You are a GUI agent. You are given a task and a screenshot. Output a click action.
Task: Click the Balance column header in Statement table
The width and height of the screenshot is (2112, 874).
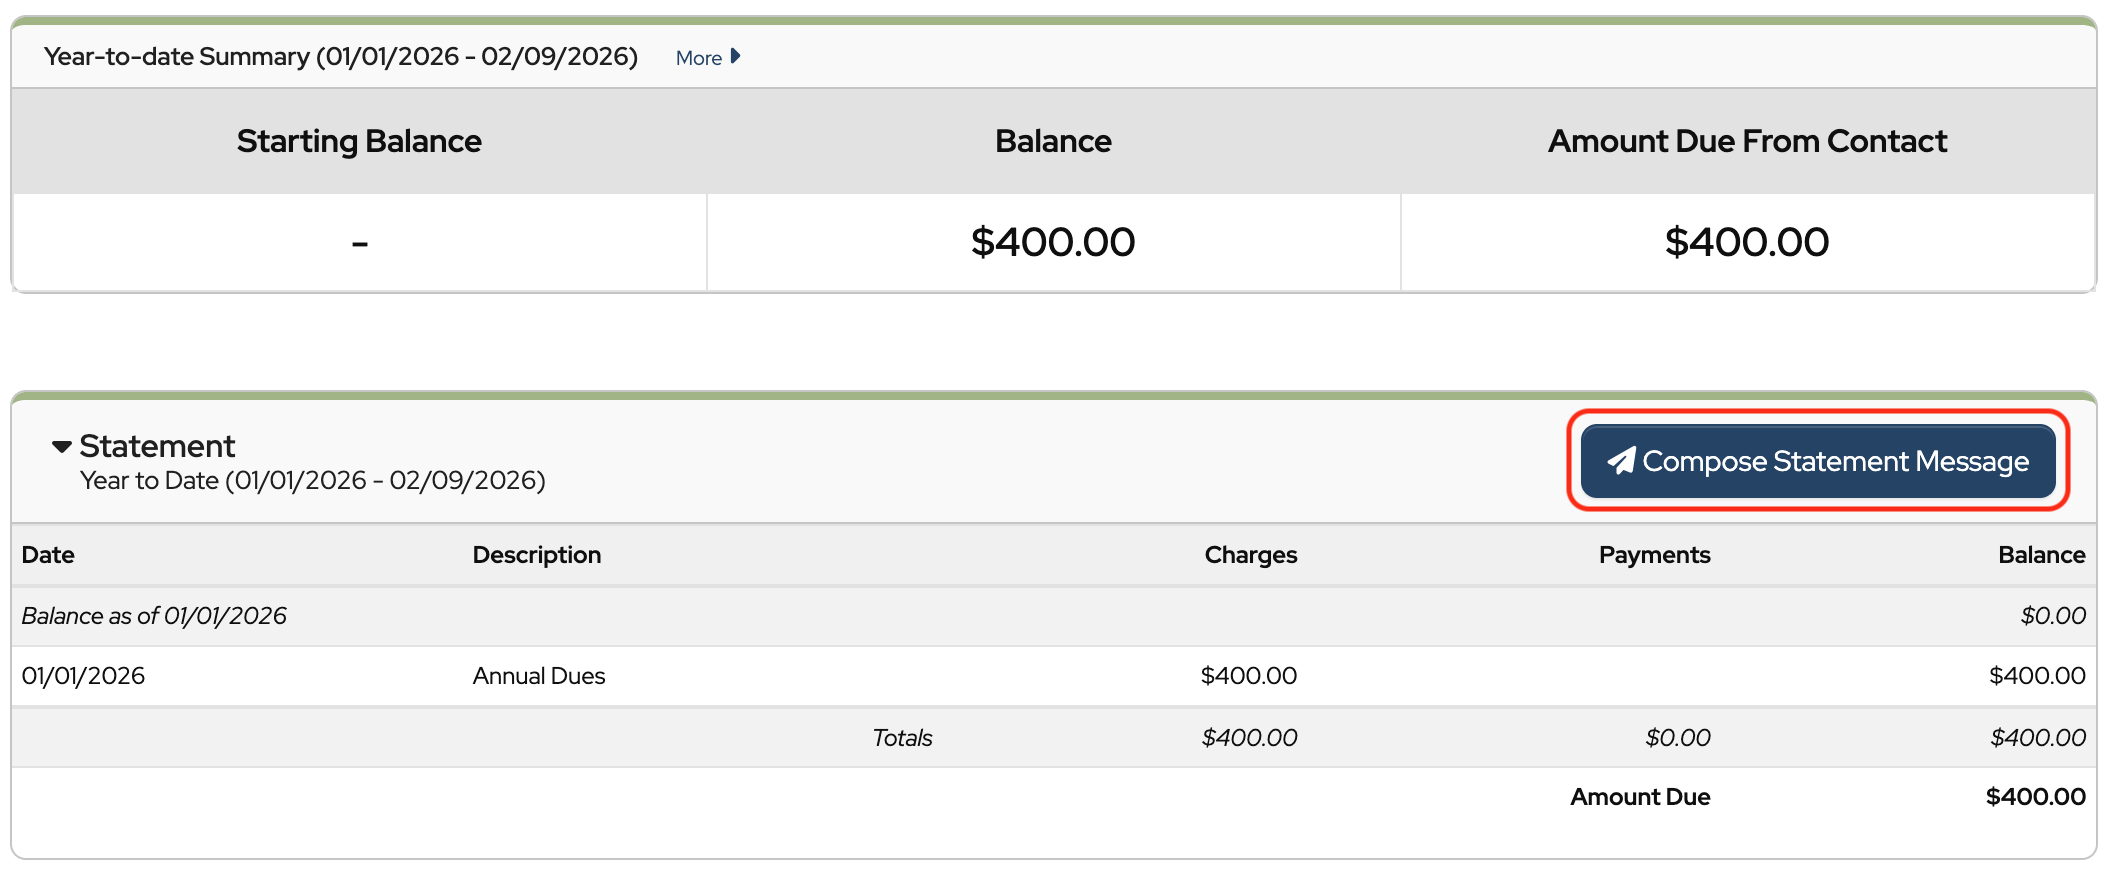click(x=2041, y=555)
